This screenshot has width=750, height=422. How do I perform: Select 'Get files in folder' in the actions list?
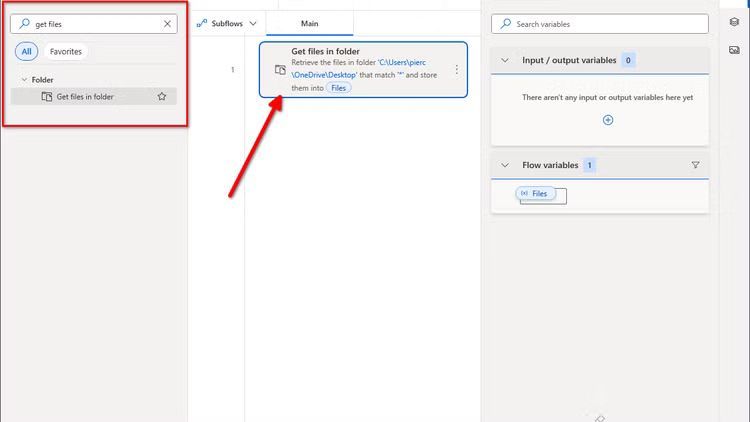tap(85, 97)
